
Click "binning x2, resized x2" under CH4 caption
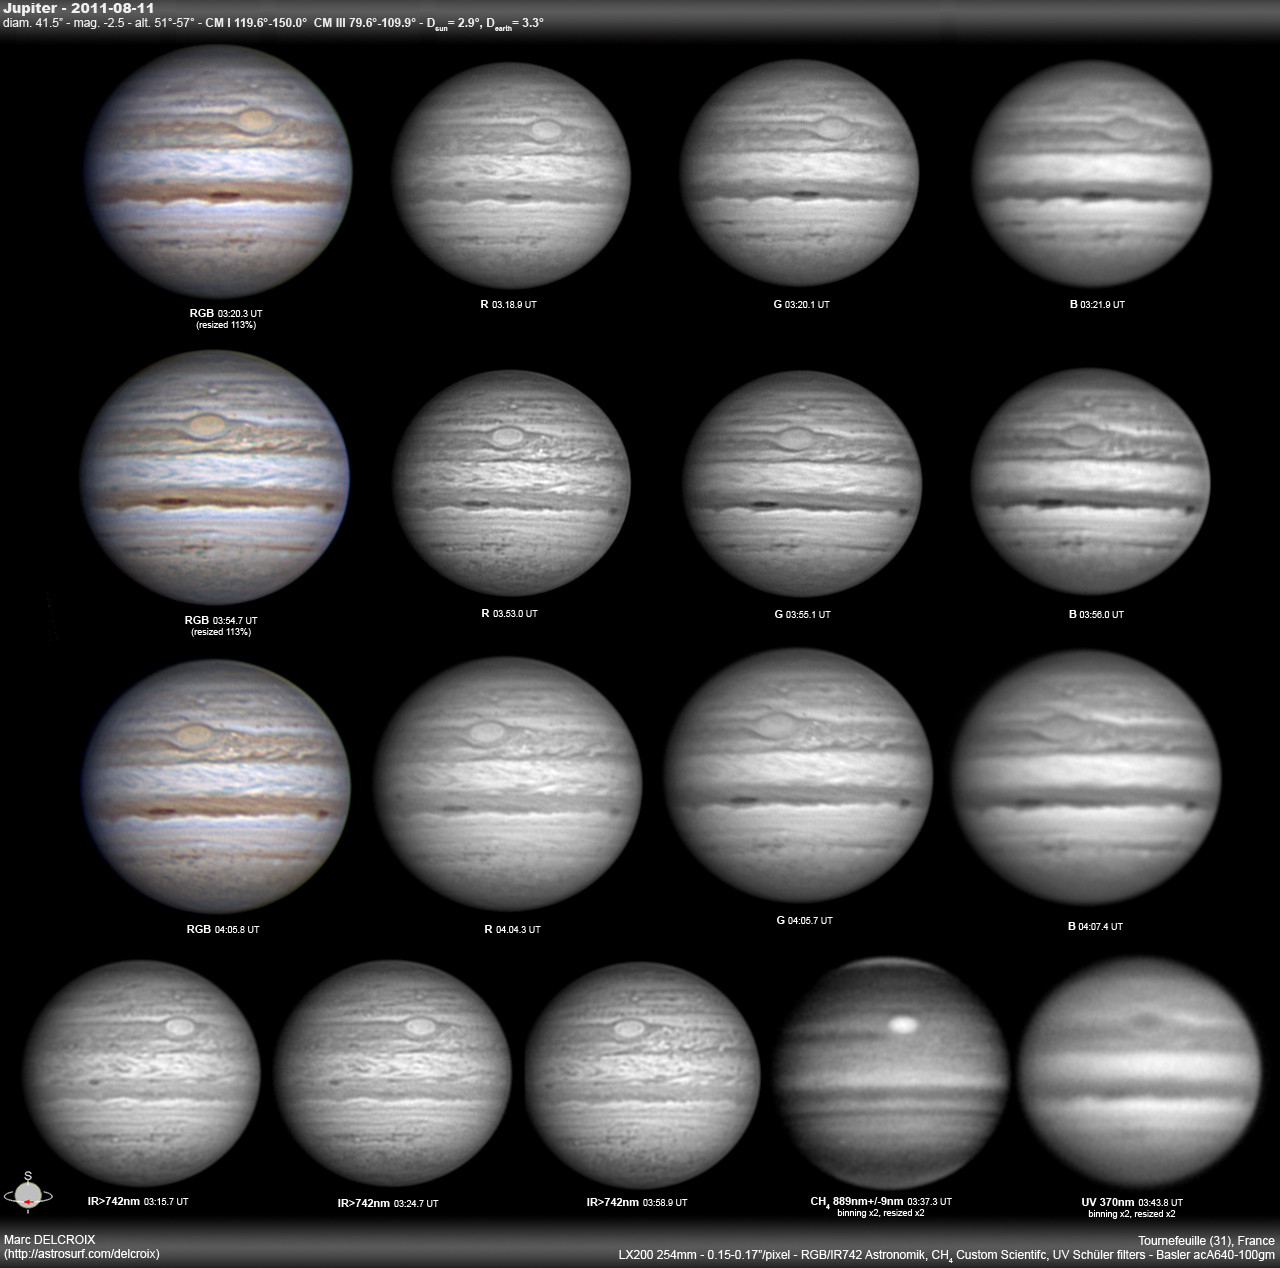point(881,1213)
